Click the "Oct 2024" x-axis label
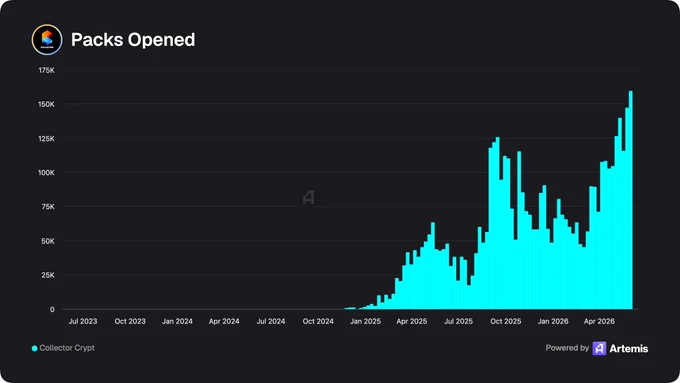The width and height of the screenshot is (680, 383). (318, 321)
